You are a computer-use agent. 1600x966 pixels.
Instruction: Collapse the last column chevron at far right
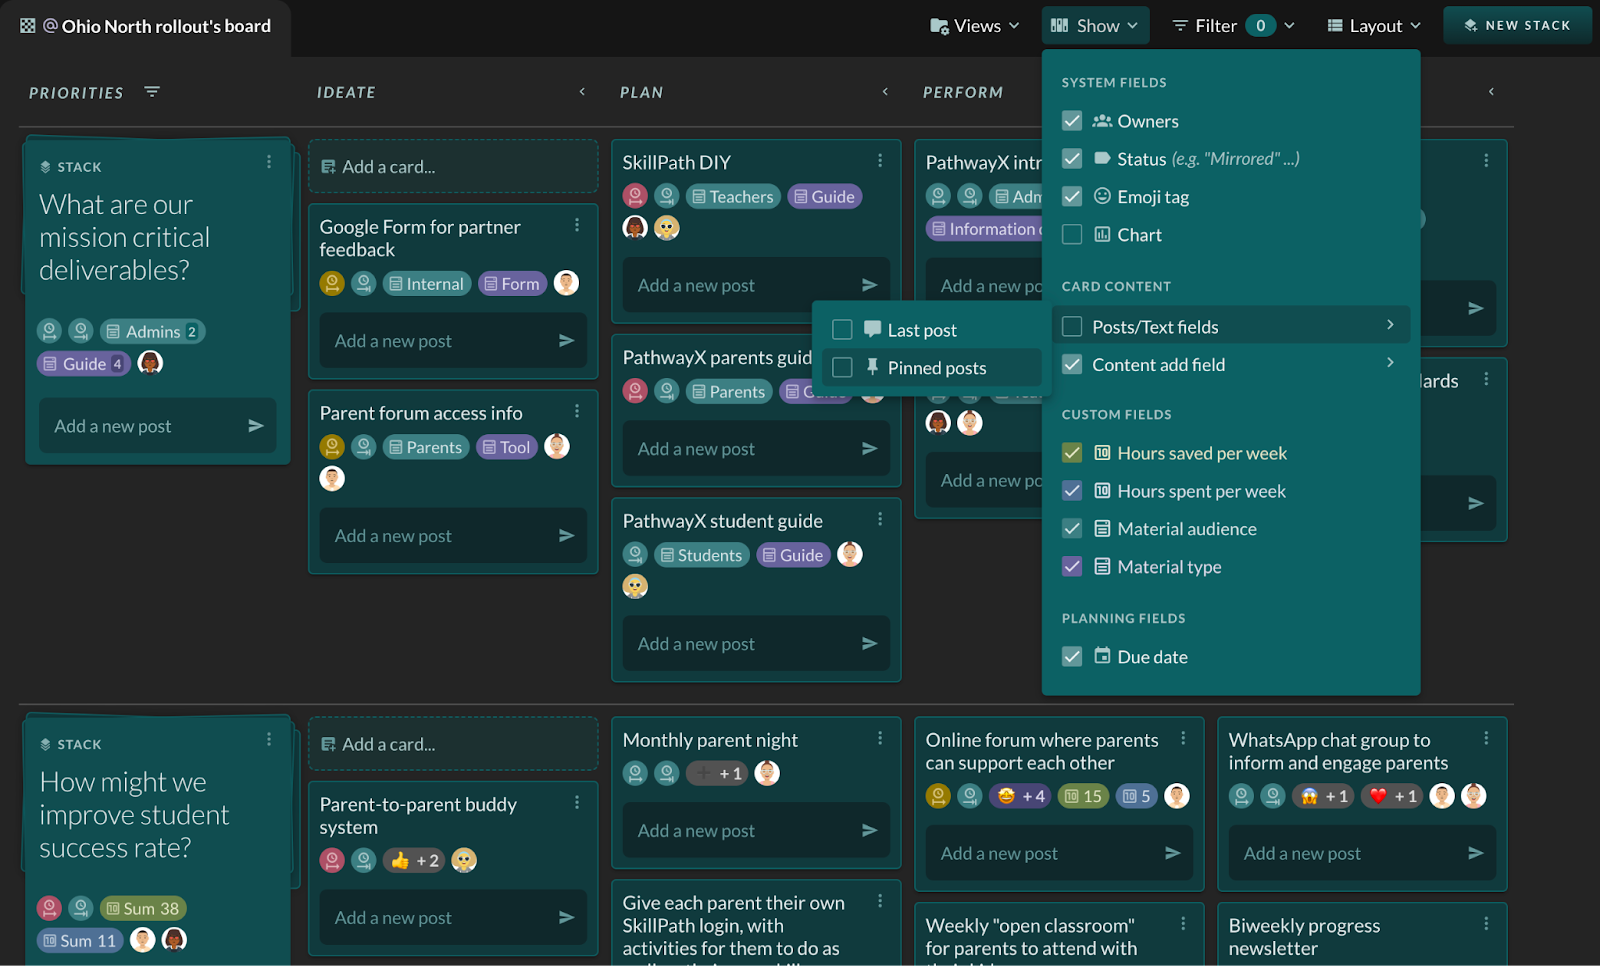[1491, 92]
